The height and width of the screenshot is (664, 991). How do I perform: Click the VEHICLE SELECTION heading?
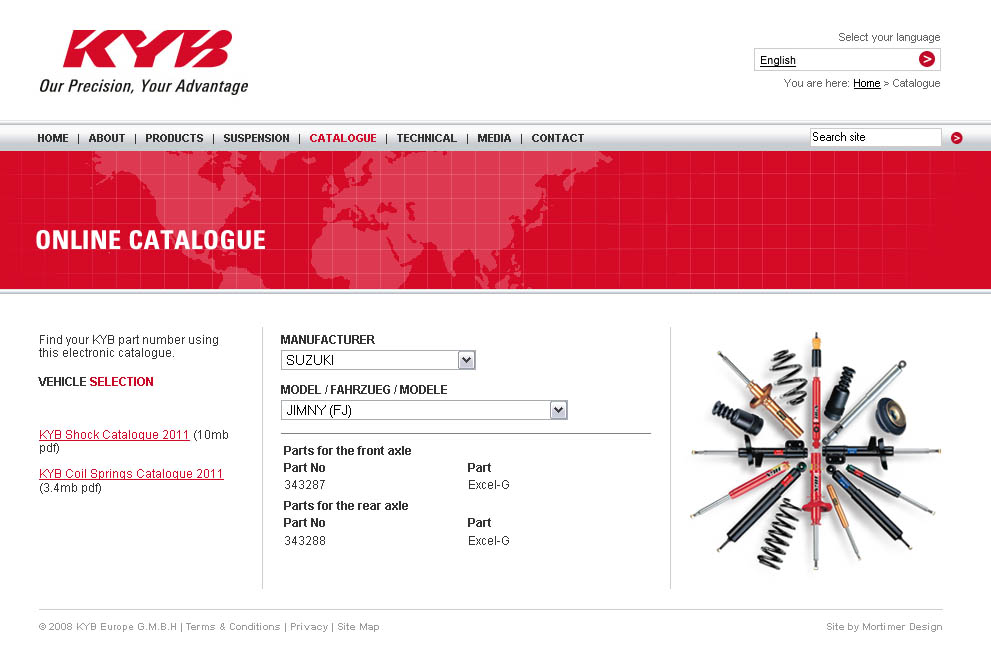click(x=96, y=382)
